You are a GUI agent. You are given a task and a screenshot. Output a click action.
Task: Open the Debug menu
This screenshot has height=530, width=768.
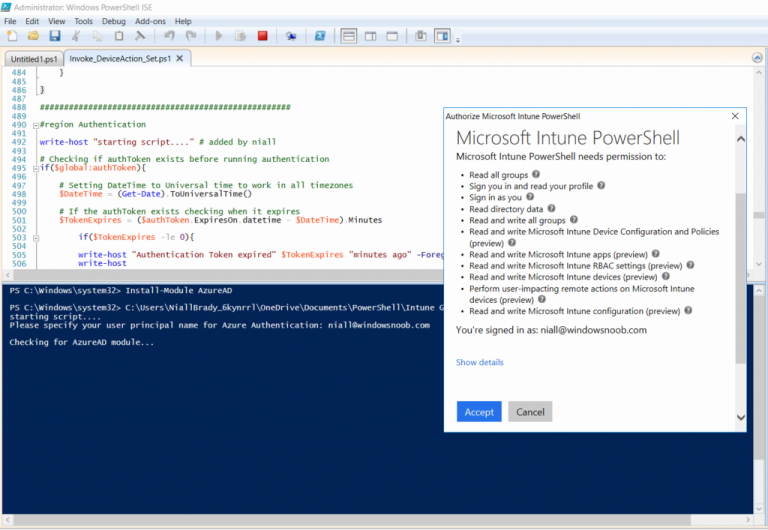pyautogui.click(x=114, y=21)
